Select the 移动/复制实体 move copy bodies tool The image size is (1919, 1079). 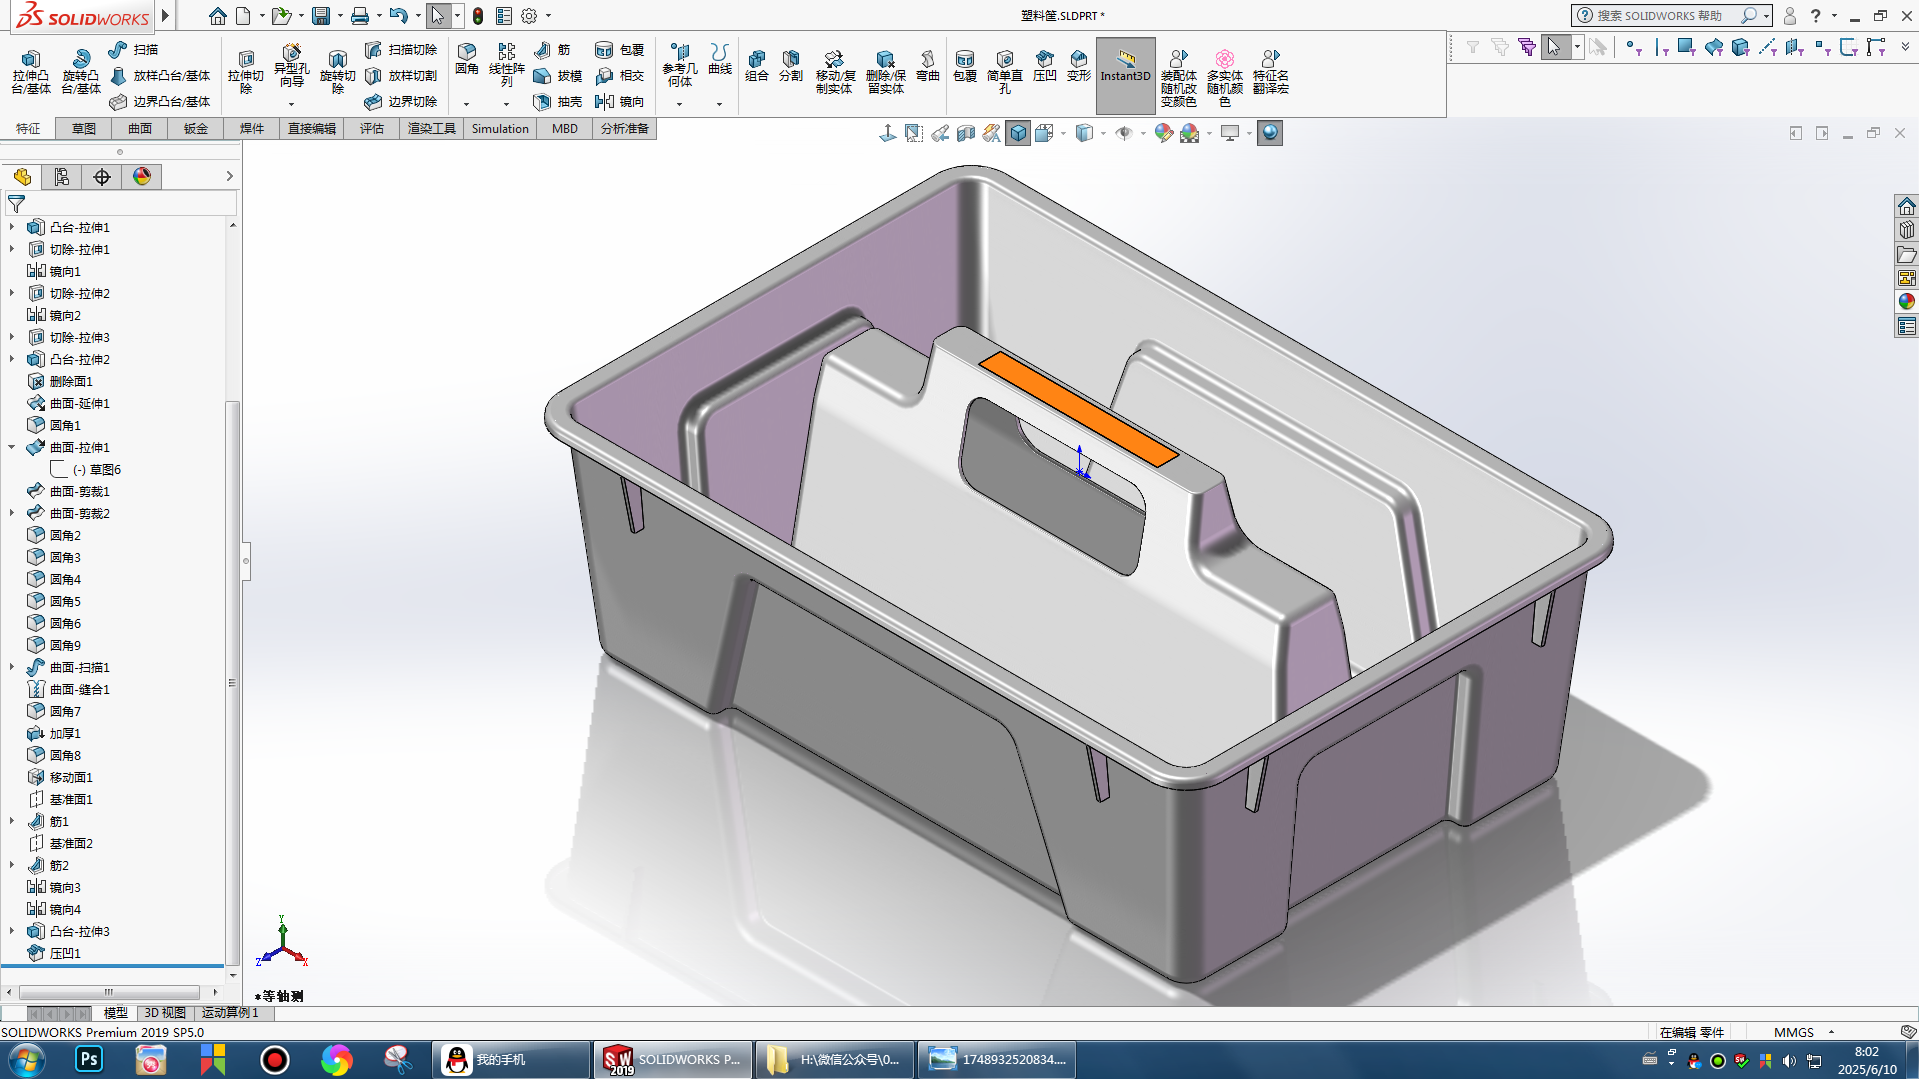click(x=835, y=72)
